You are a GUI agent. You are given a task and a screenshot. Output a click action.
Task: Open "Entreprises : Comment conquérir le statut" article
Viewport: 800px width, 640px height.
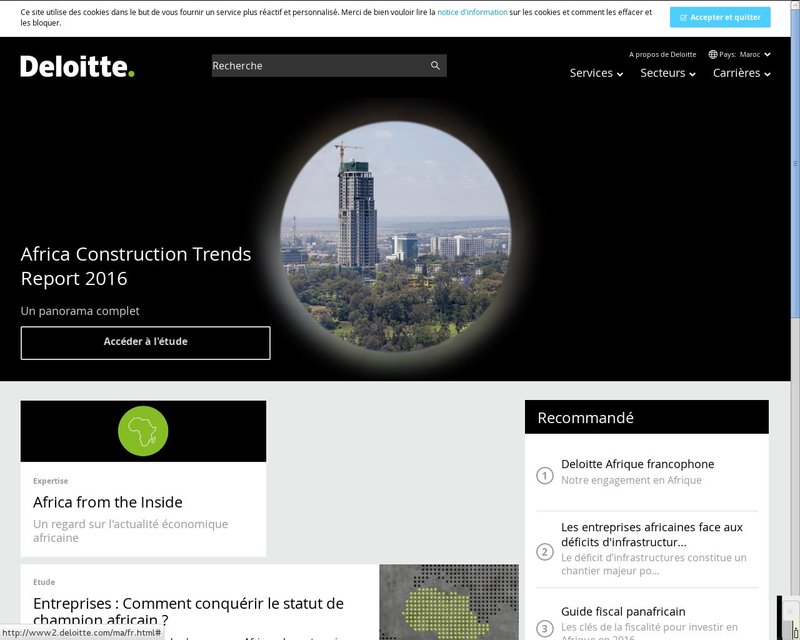pyautogui.click(x=188, y=611)
